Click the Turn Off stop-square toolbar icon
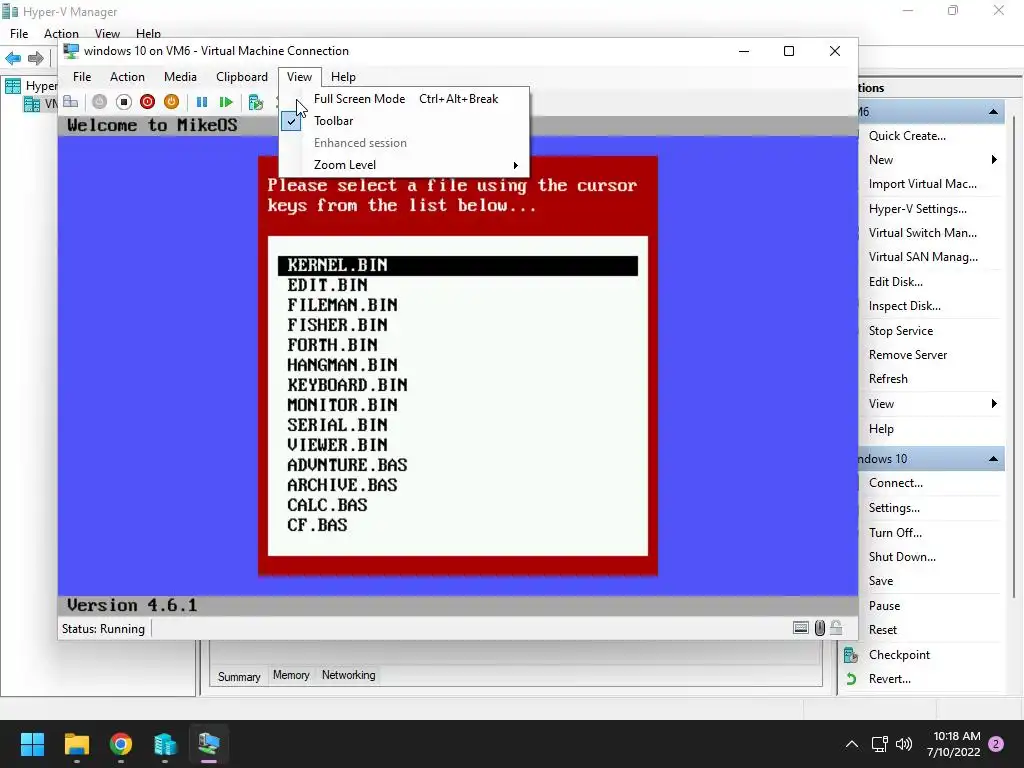Image resolution: width=1024 pixels, height=768 pixels. (x=123, y=102)
